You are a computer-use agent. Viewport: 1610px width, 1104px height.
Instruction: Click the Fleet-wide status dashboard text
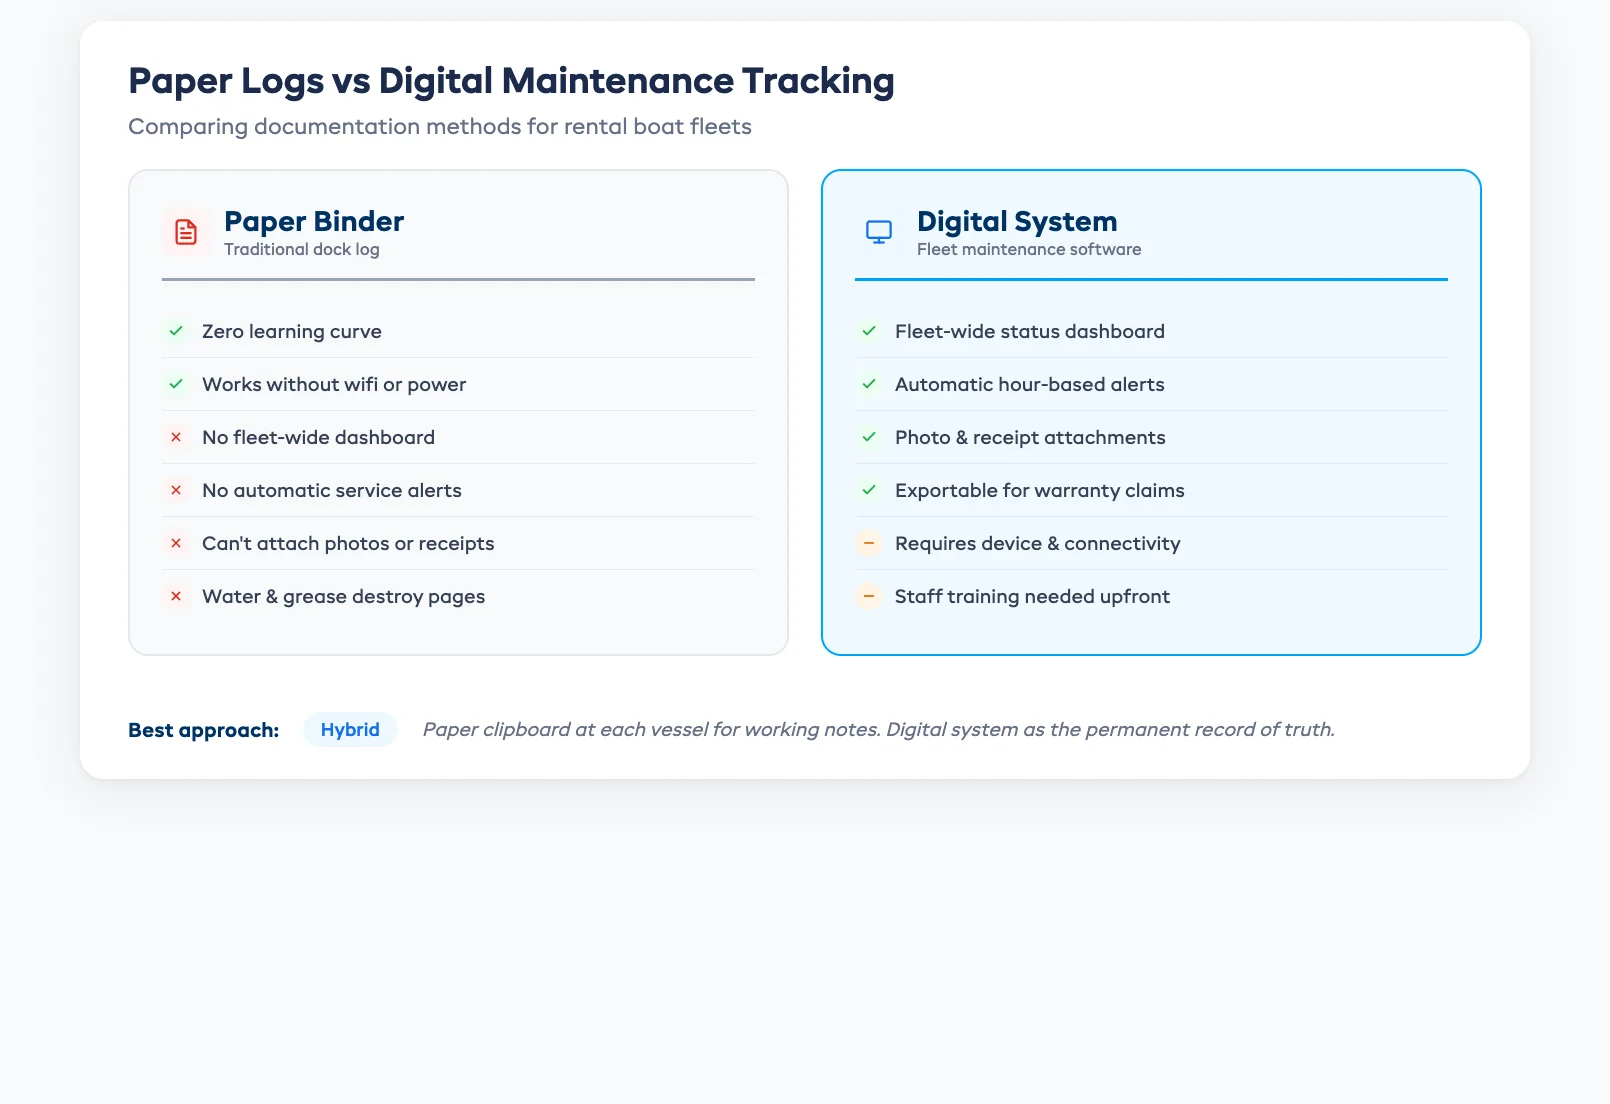coord(1030,331)
